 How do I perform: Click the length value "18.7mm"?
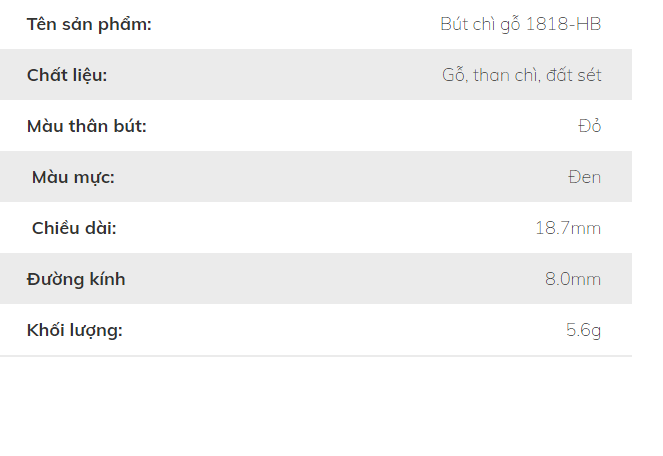pyautogui.click(x=568, y=228)
